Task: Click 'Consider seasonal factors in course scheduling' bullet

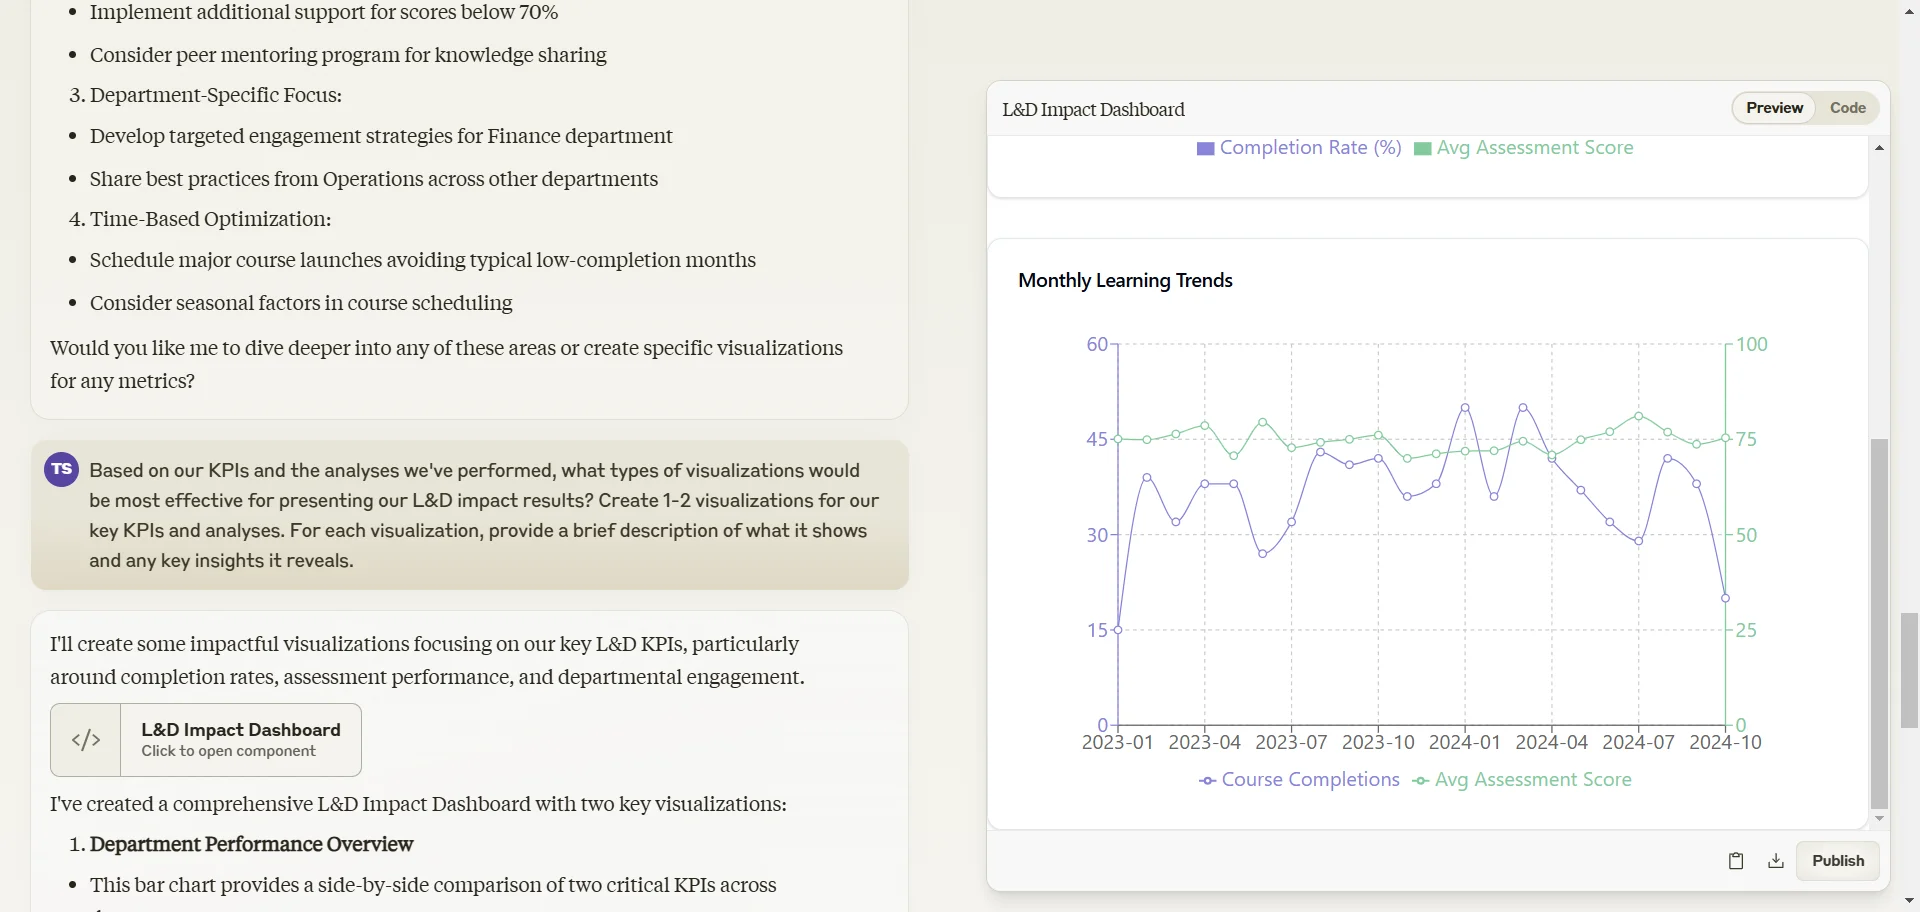Action: pos(301,303)
